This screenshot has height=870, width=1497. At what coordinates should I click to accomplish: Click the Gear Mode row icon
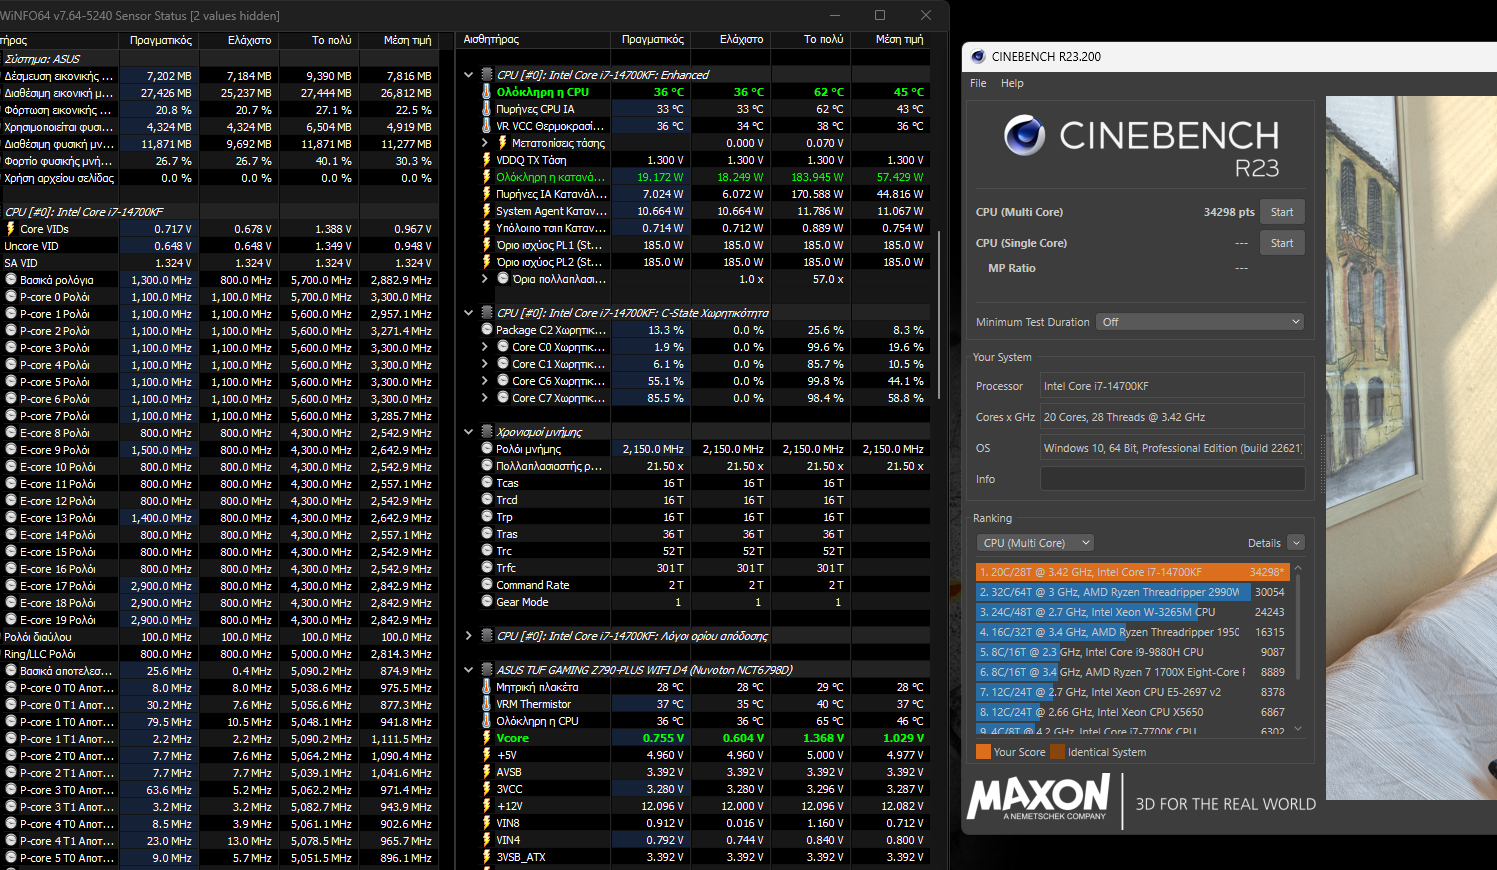487,602
